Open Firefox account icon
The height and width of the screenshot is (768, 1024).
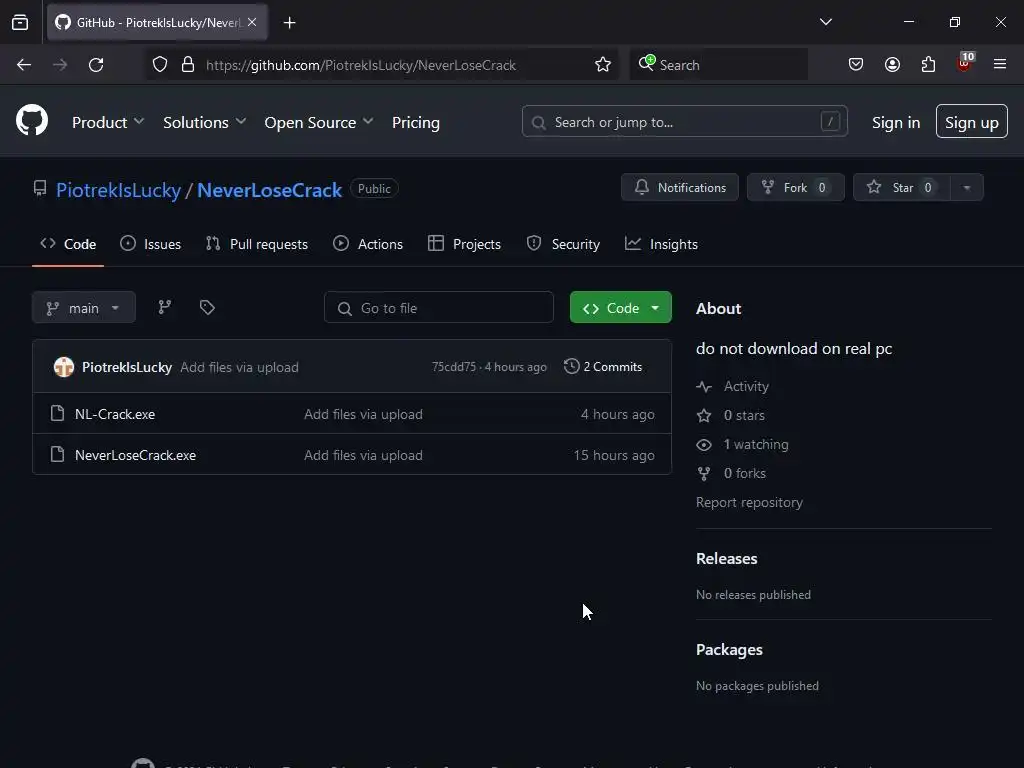pos(892,65)
